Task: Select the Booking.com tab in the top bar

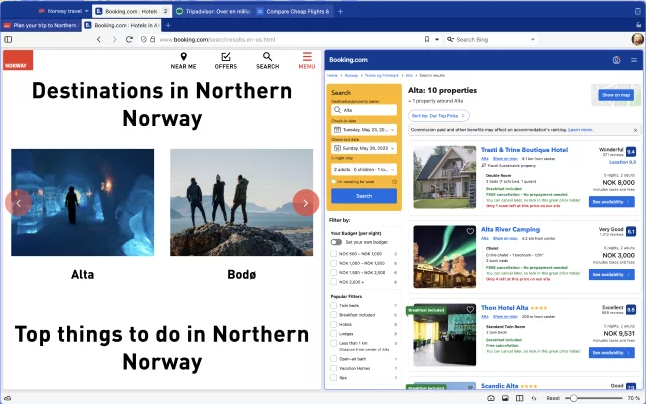Action: pyautogui.click(x=132, y=12)
